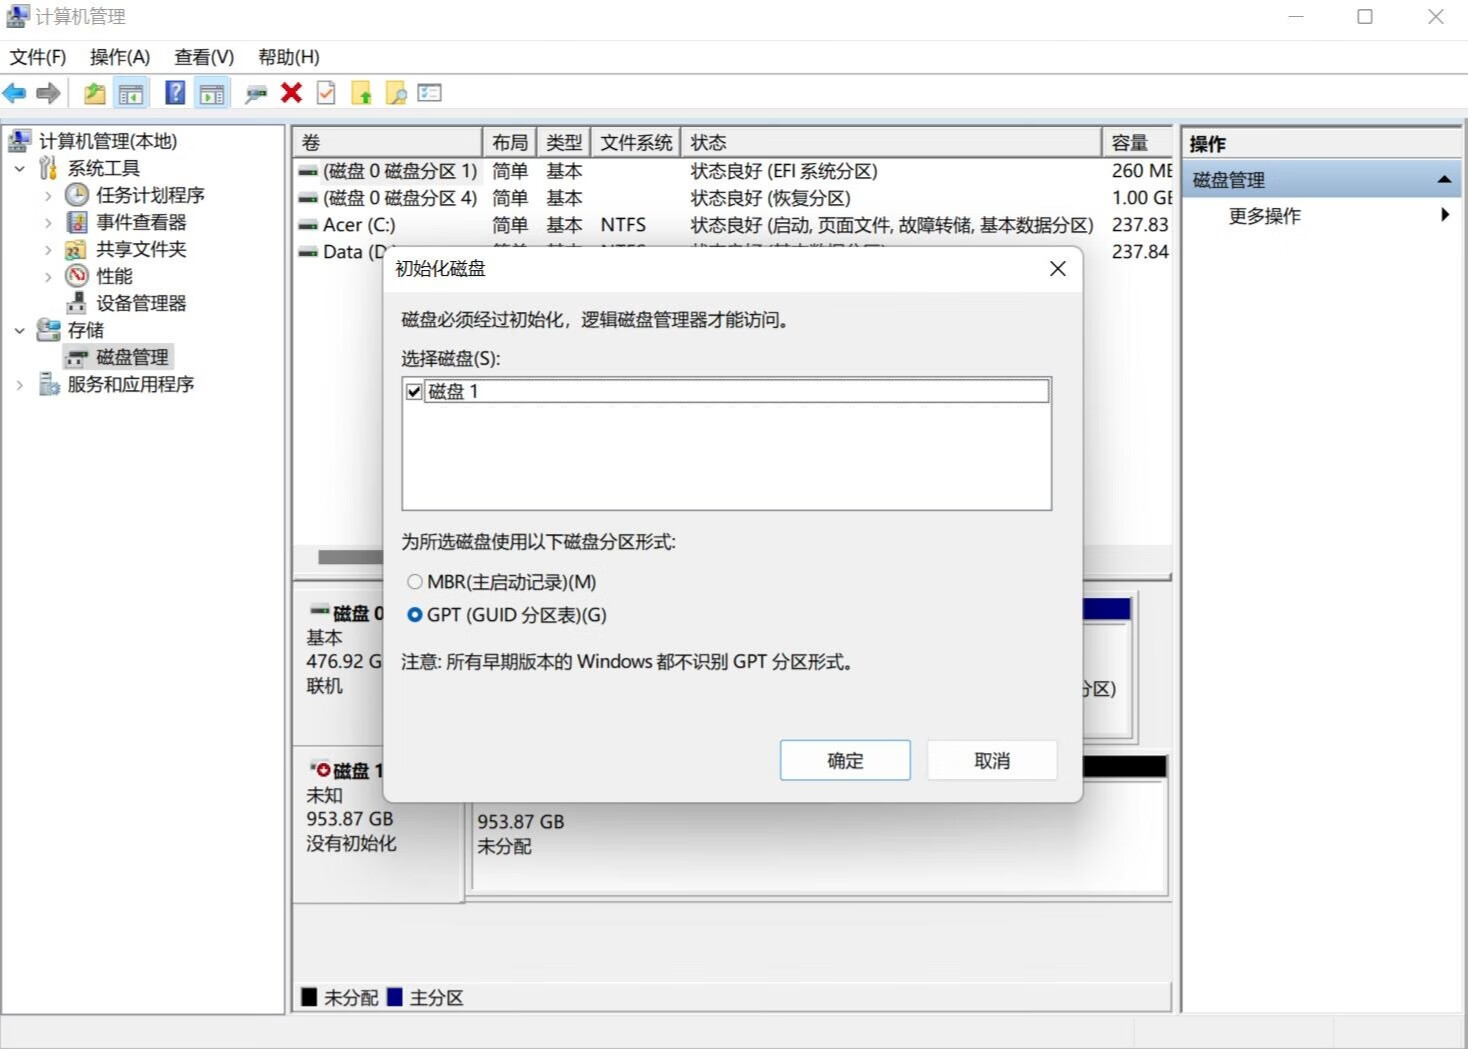This screenshot has width=1468, height=1049.
Task: Select the GPT partition style radio button
Action: pyautogui.click(x=415, y=615)
